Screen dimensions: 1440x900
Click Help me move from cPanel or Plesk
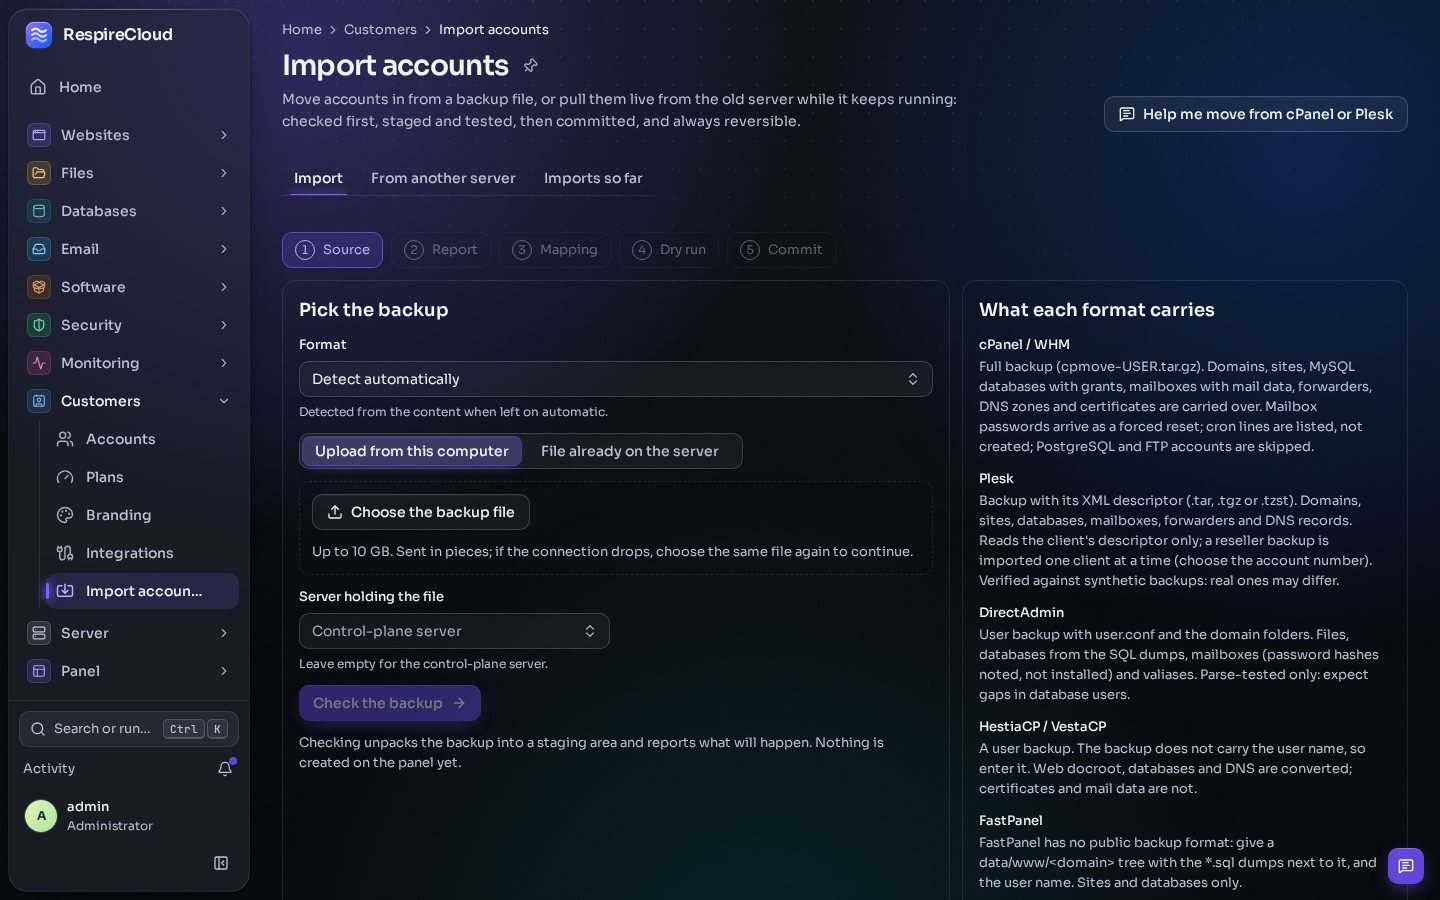[x=1256, y=114]
